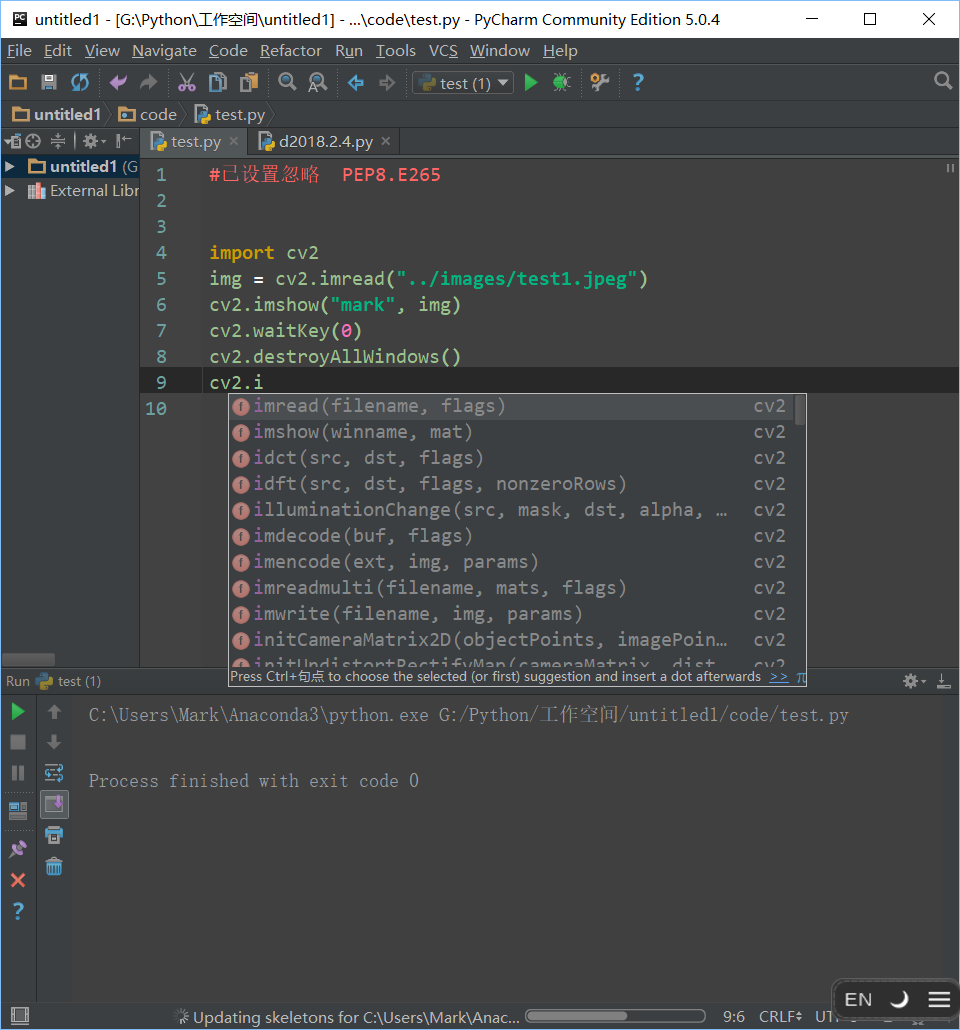Select imwrite(filename, img, params) suggestion
The width and height of the screenshot is (960, 1030).
click(512, 614)
